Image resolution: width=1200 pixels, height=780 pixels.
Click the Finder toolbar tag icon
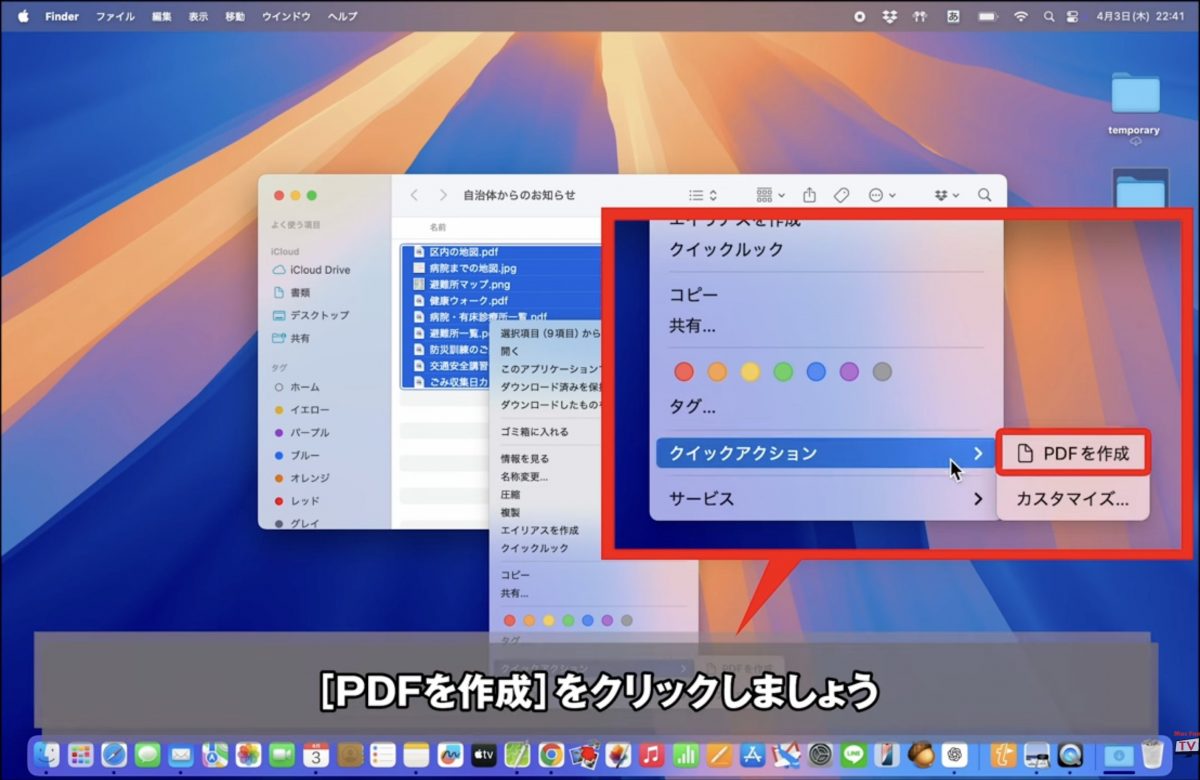point(842,195)
